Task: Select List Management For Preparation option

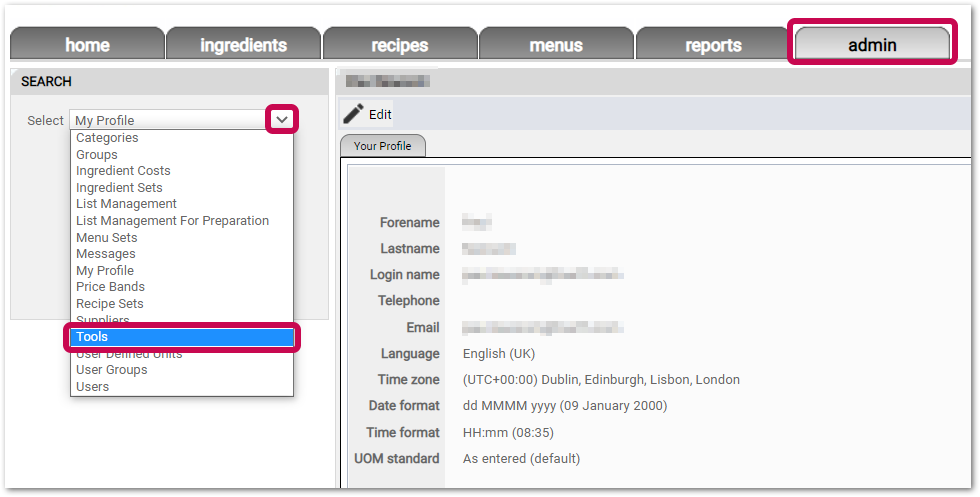Action: [x=181, y=221]
